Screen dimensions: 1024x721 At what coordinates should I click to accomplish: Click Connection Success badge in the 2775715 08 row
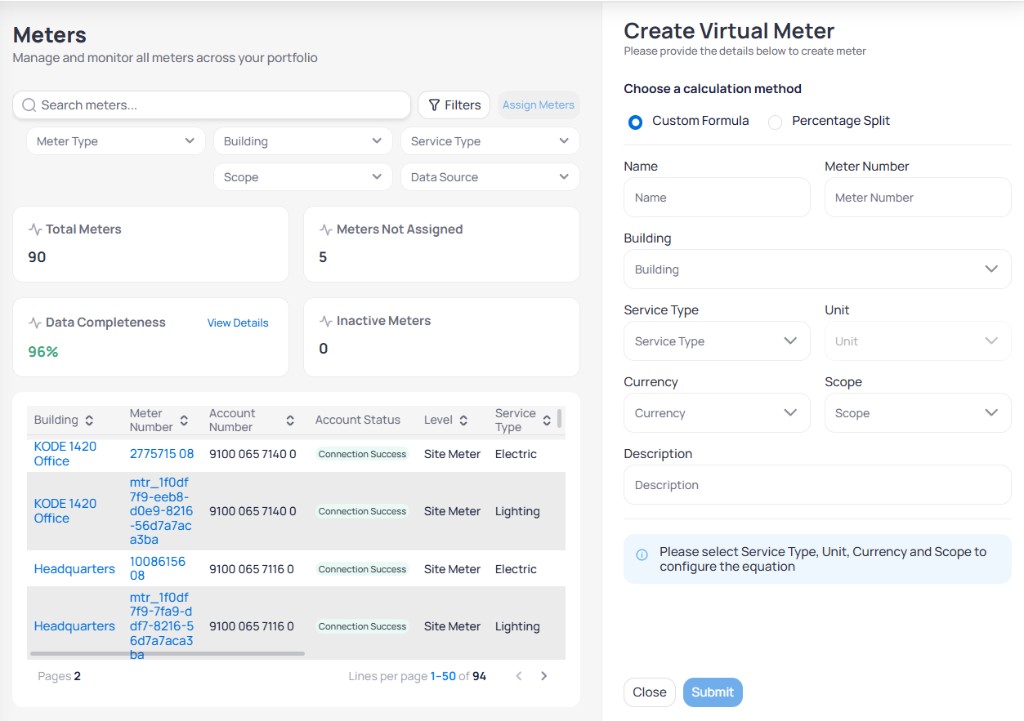pos(362,454)
